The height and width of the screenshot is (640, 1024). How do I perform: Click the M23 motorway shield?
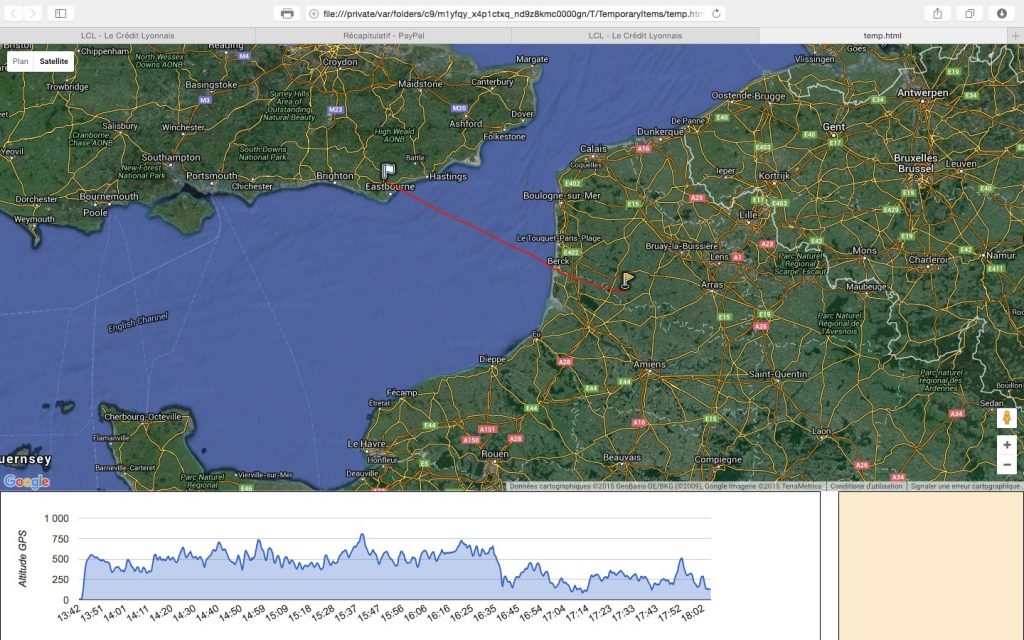click(336, 110)
